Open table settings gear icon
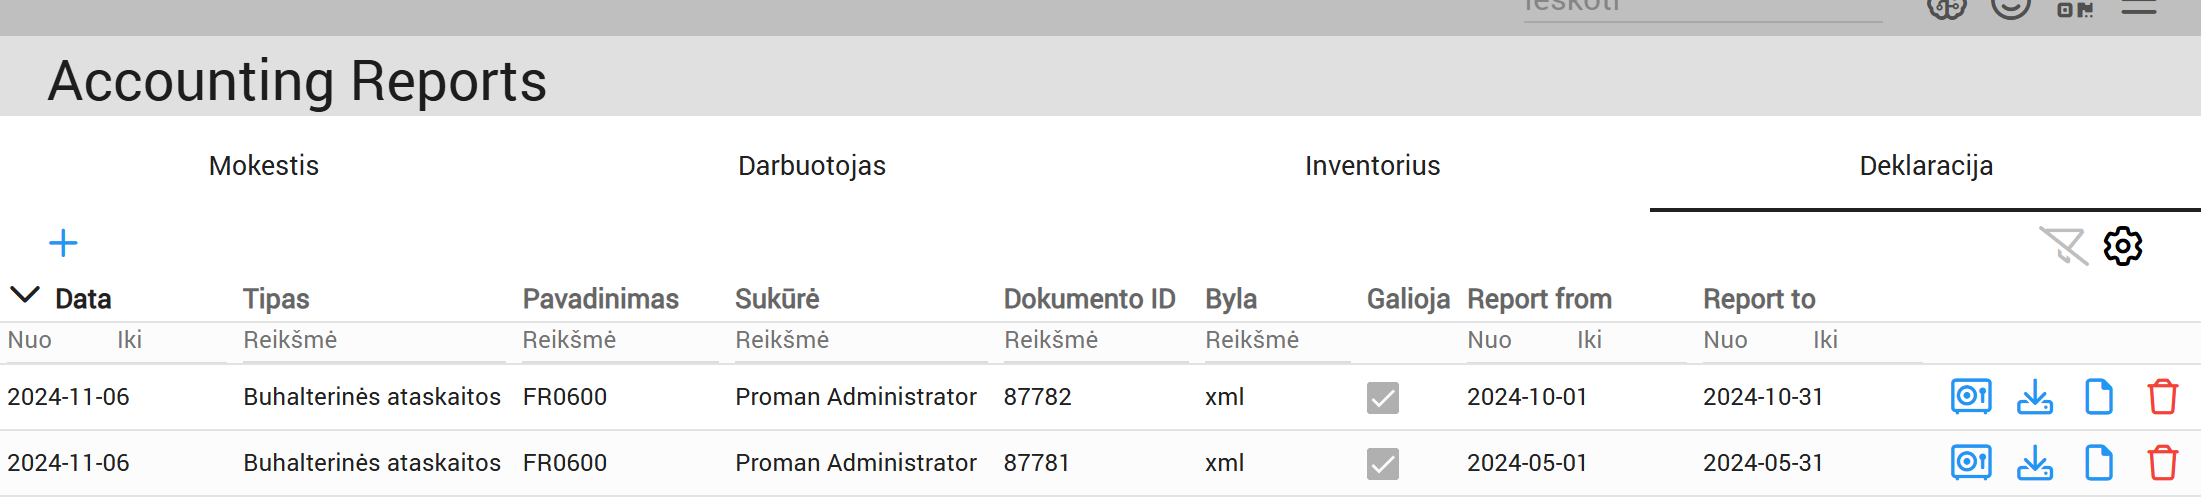2201x501 pixels. 2122,246
